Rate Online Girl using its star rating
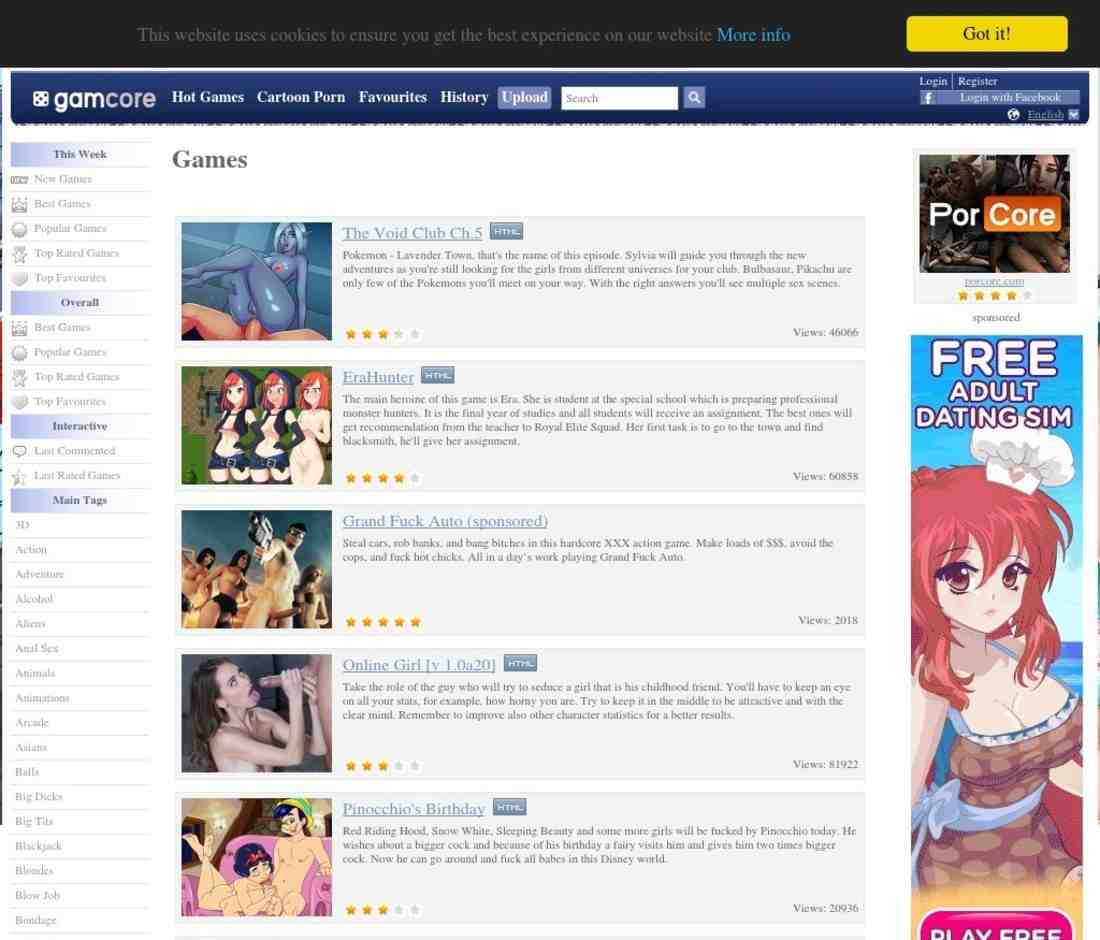1100x940 pixels. [382, 765]
